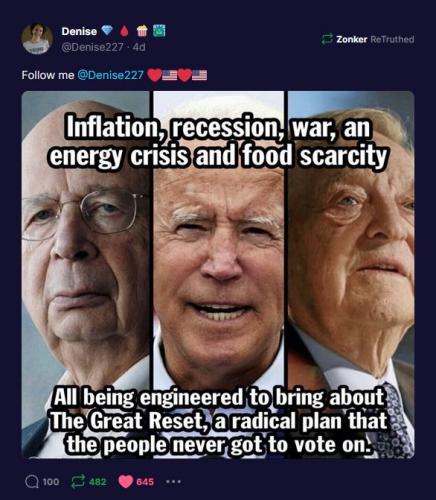
Task: View the 482 ReTruths count
Action: click(x=98, y=482)
